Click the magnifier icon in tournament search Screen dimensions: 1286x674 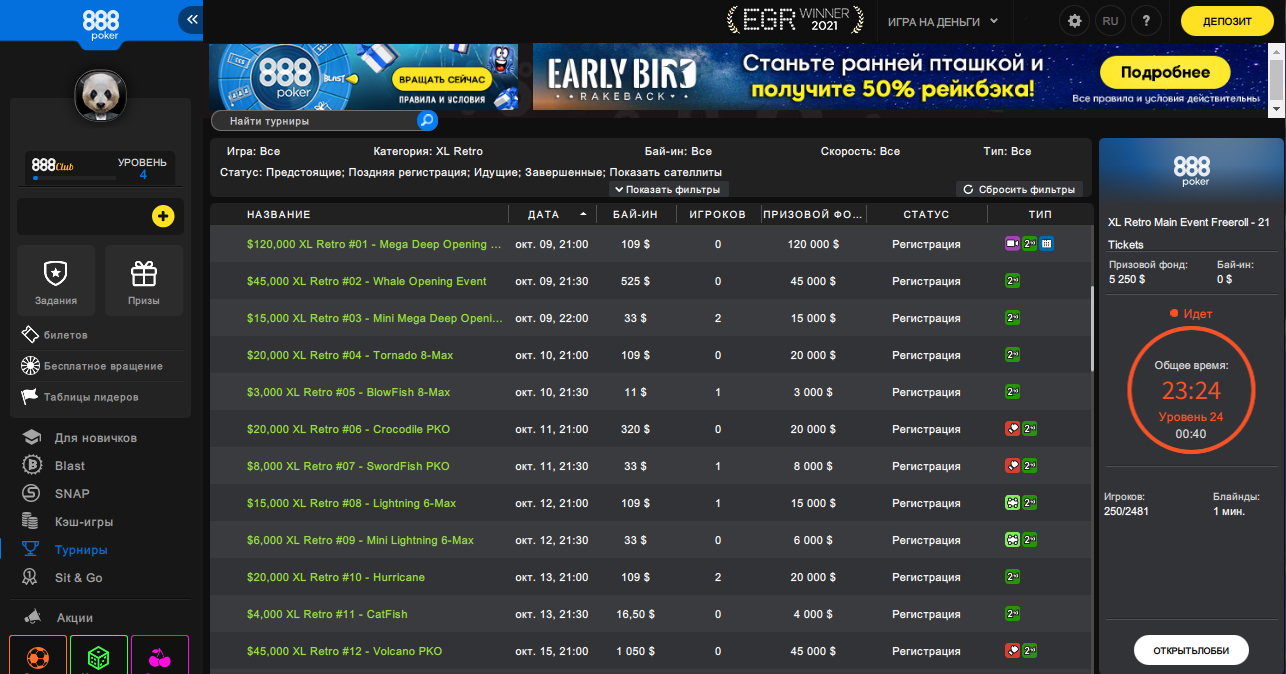(427, 121)
